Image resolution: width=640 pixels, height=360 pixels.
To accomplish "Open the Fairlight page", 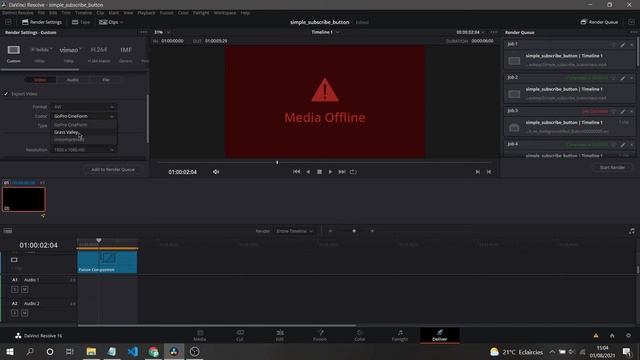I will click(400, 335).
